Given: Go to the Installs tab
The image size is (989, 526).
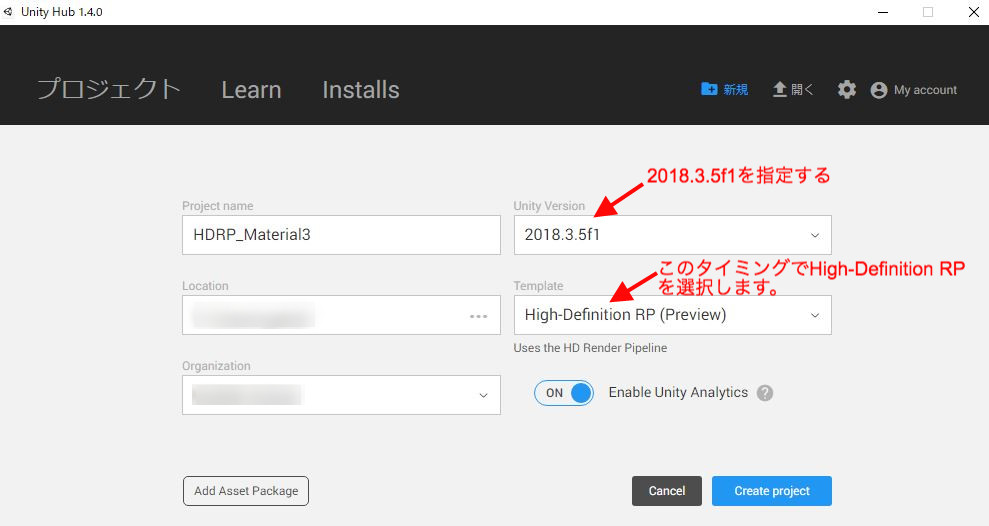Looking at the screenshot, I should [x=361, y=90].
